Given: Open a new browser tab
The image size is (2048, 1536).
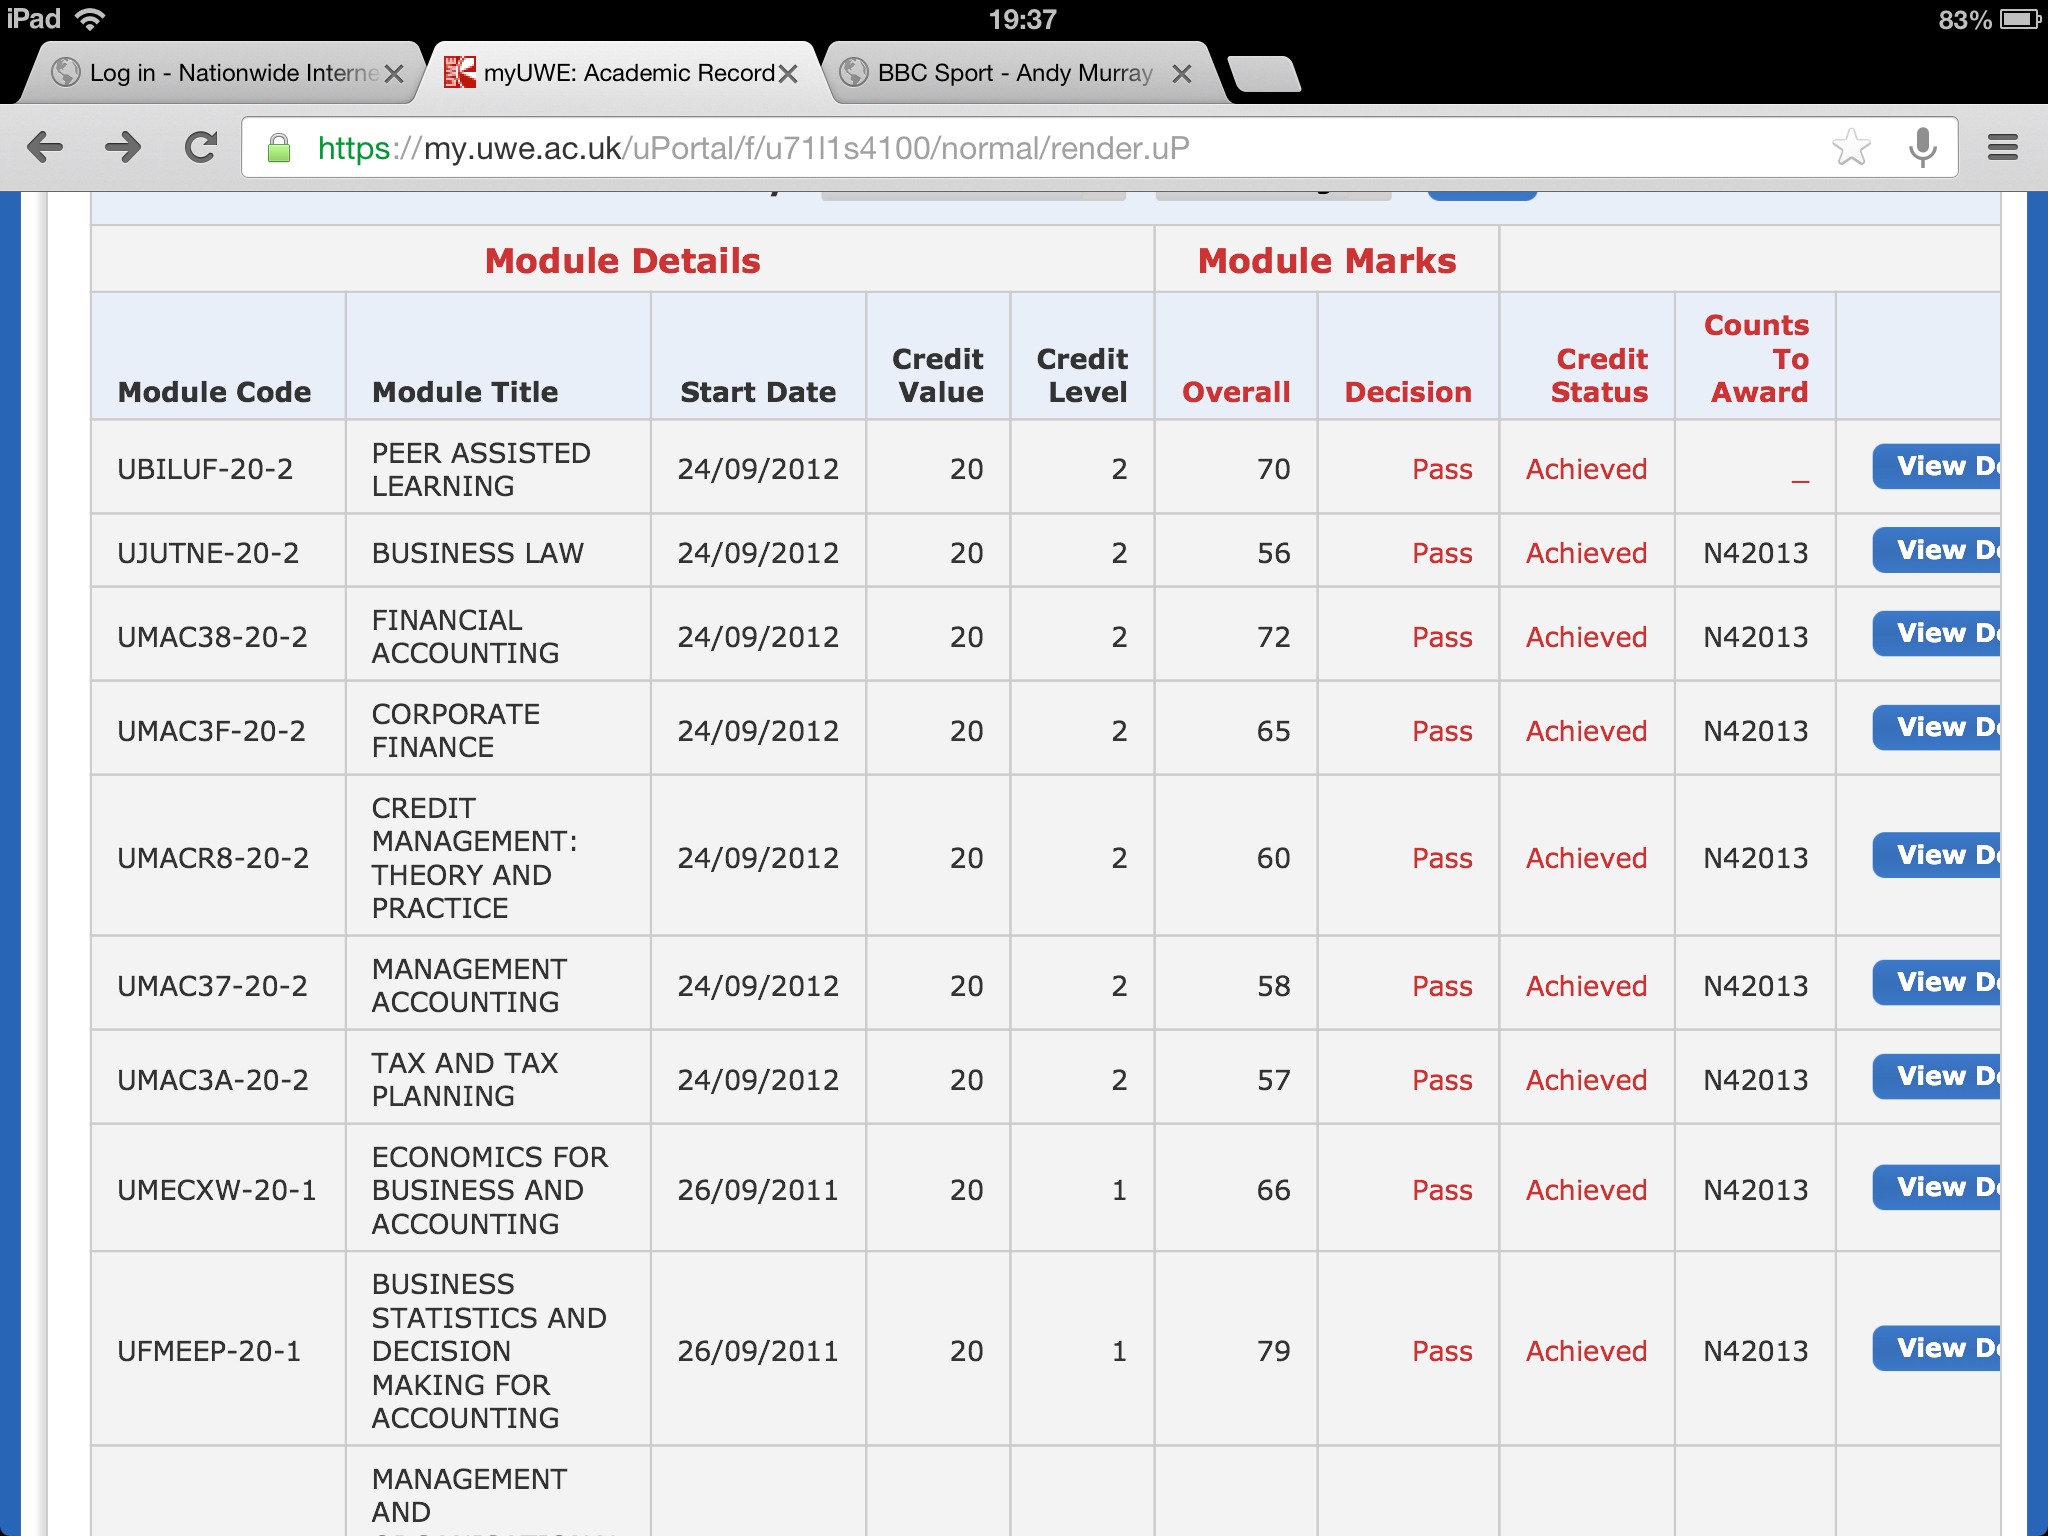Looking at the screenshot, I should click(1263, 74).
